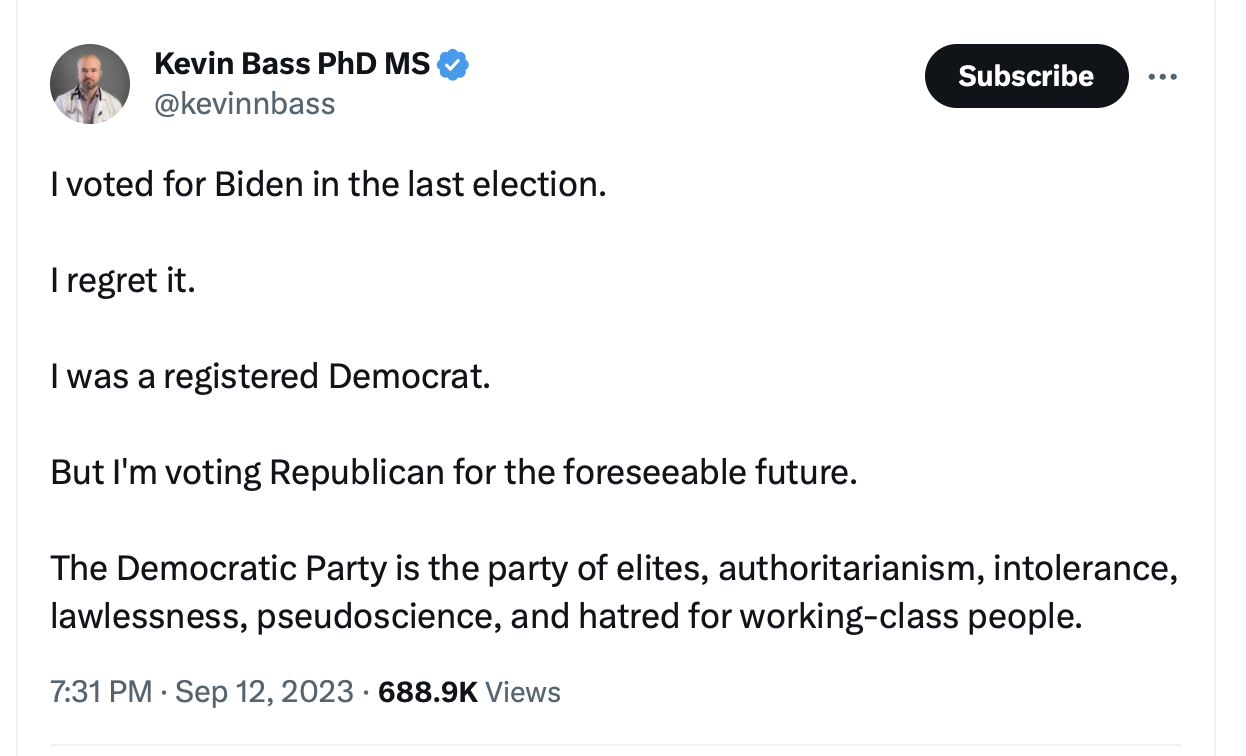The image size is (1246, 756).
Task: Click 'The Democratic Party is the party' line
Action: pyautogui.click(x=614, y=568)
